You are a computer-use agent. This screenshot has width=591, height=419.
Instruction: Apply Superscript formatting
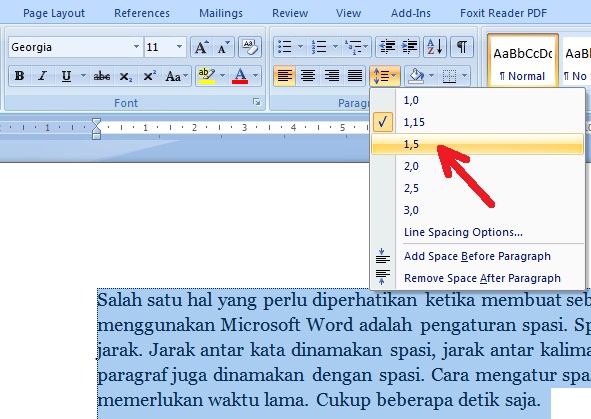click(149, 76)
